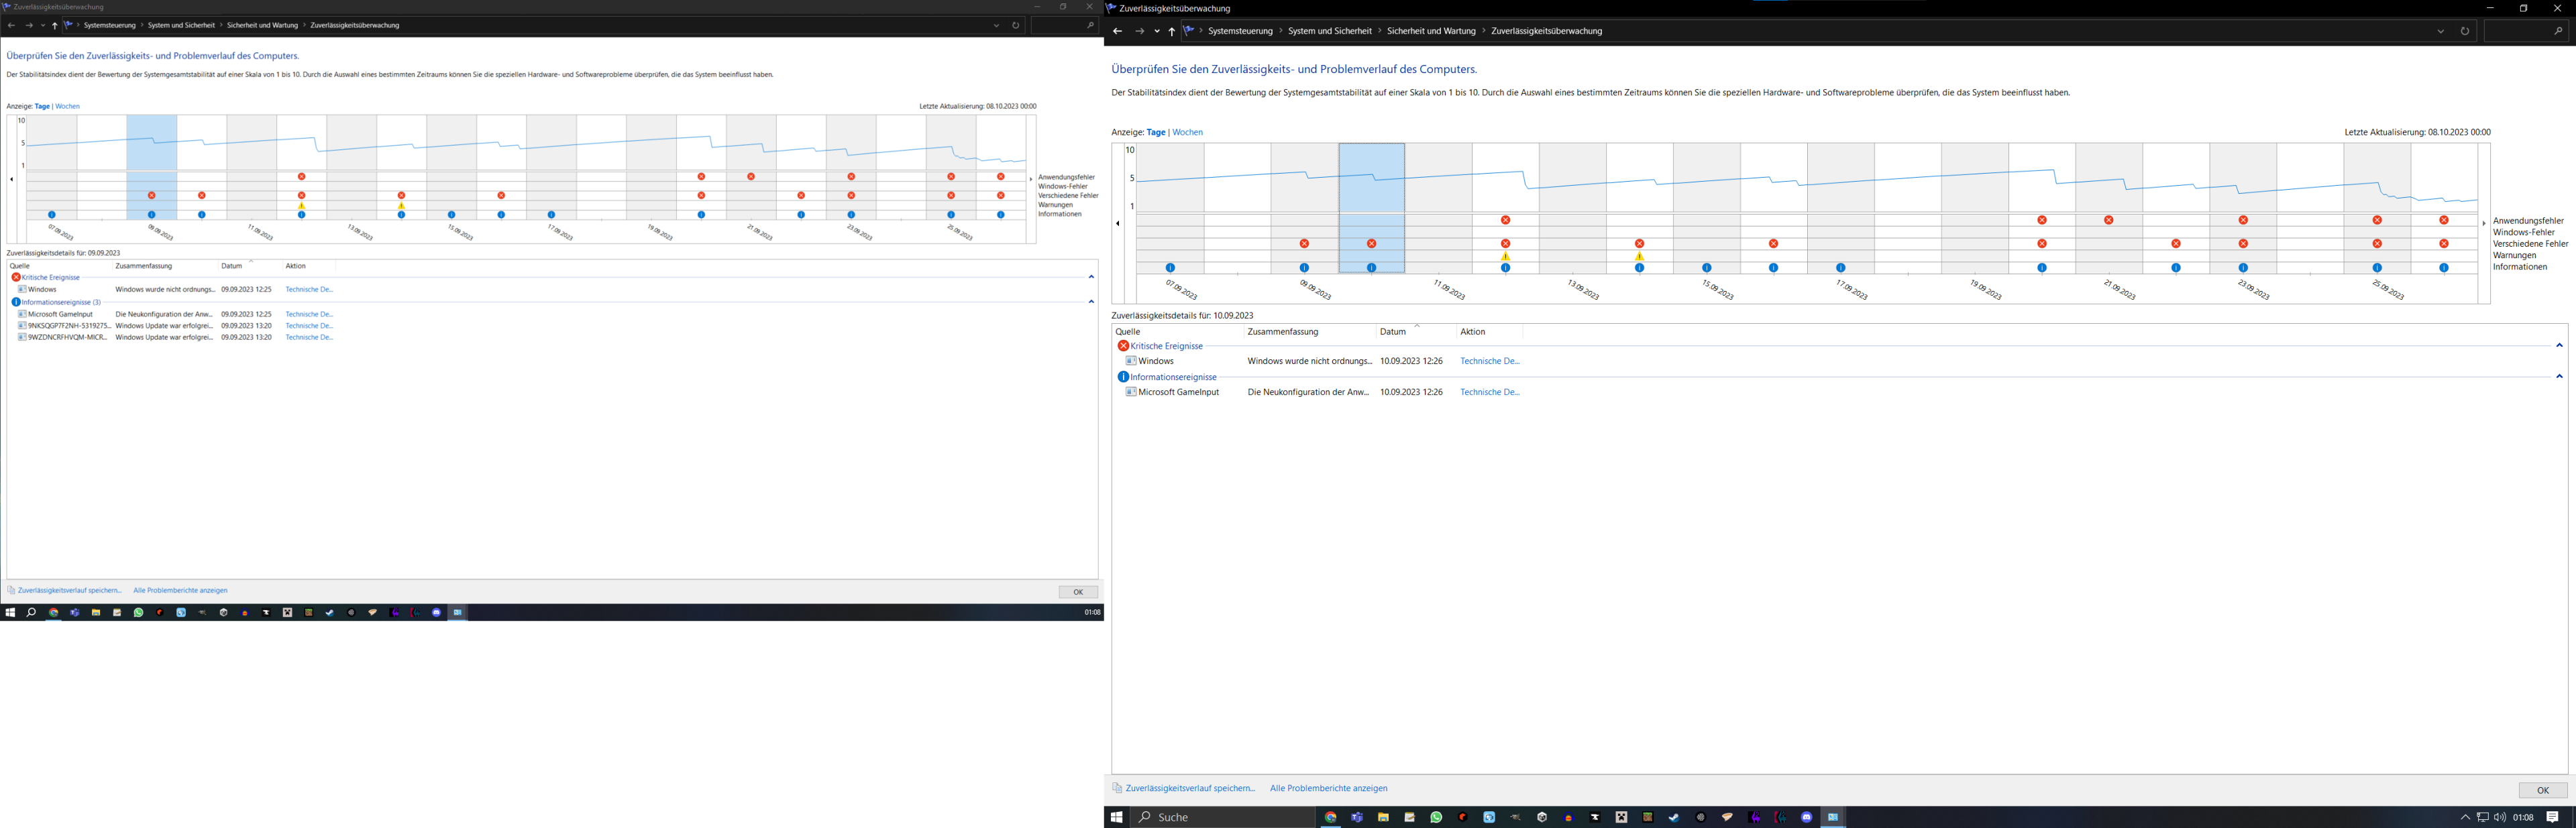Click blue Informationsereignisse info icon in the right window
This screenshot has height=828, width=2576.
pyautogui.click(x=1123, y=377)
